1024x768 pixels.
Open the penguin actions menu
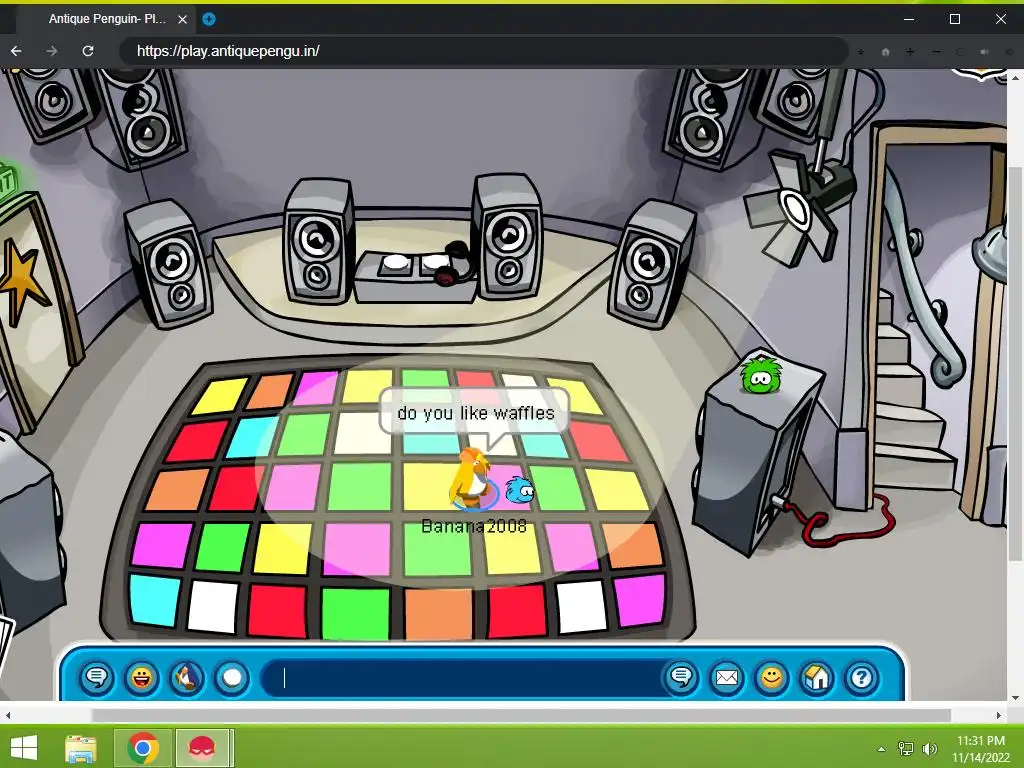(x=187, y=678)
